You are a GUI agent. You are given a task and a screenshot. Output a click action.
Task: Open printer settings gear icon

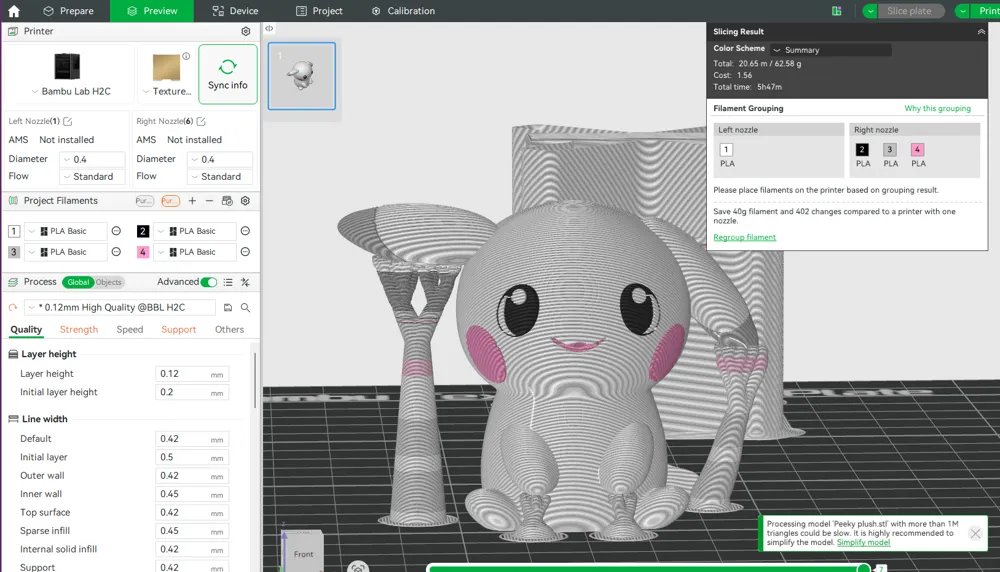[x=246, y=31]
